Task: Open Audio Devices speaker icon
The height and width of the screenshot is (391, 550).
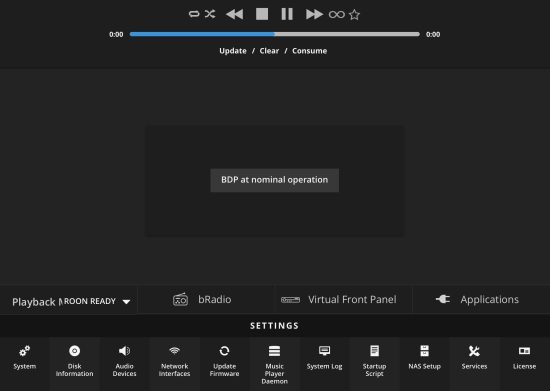Action: pyautogui.click(x=125, y=351)
